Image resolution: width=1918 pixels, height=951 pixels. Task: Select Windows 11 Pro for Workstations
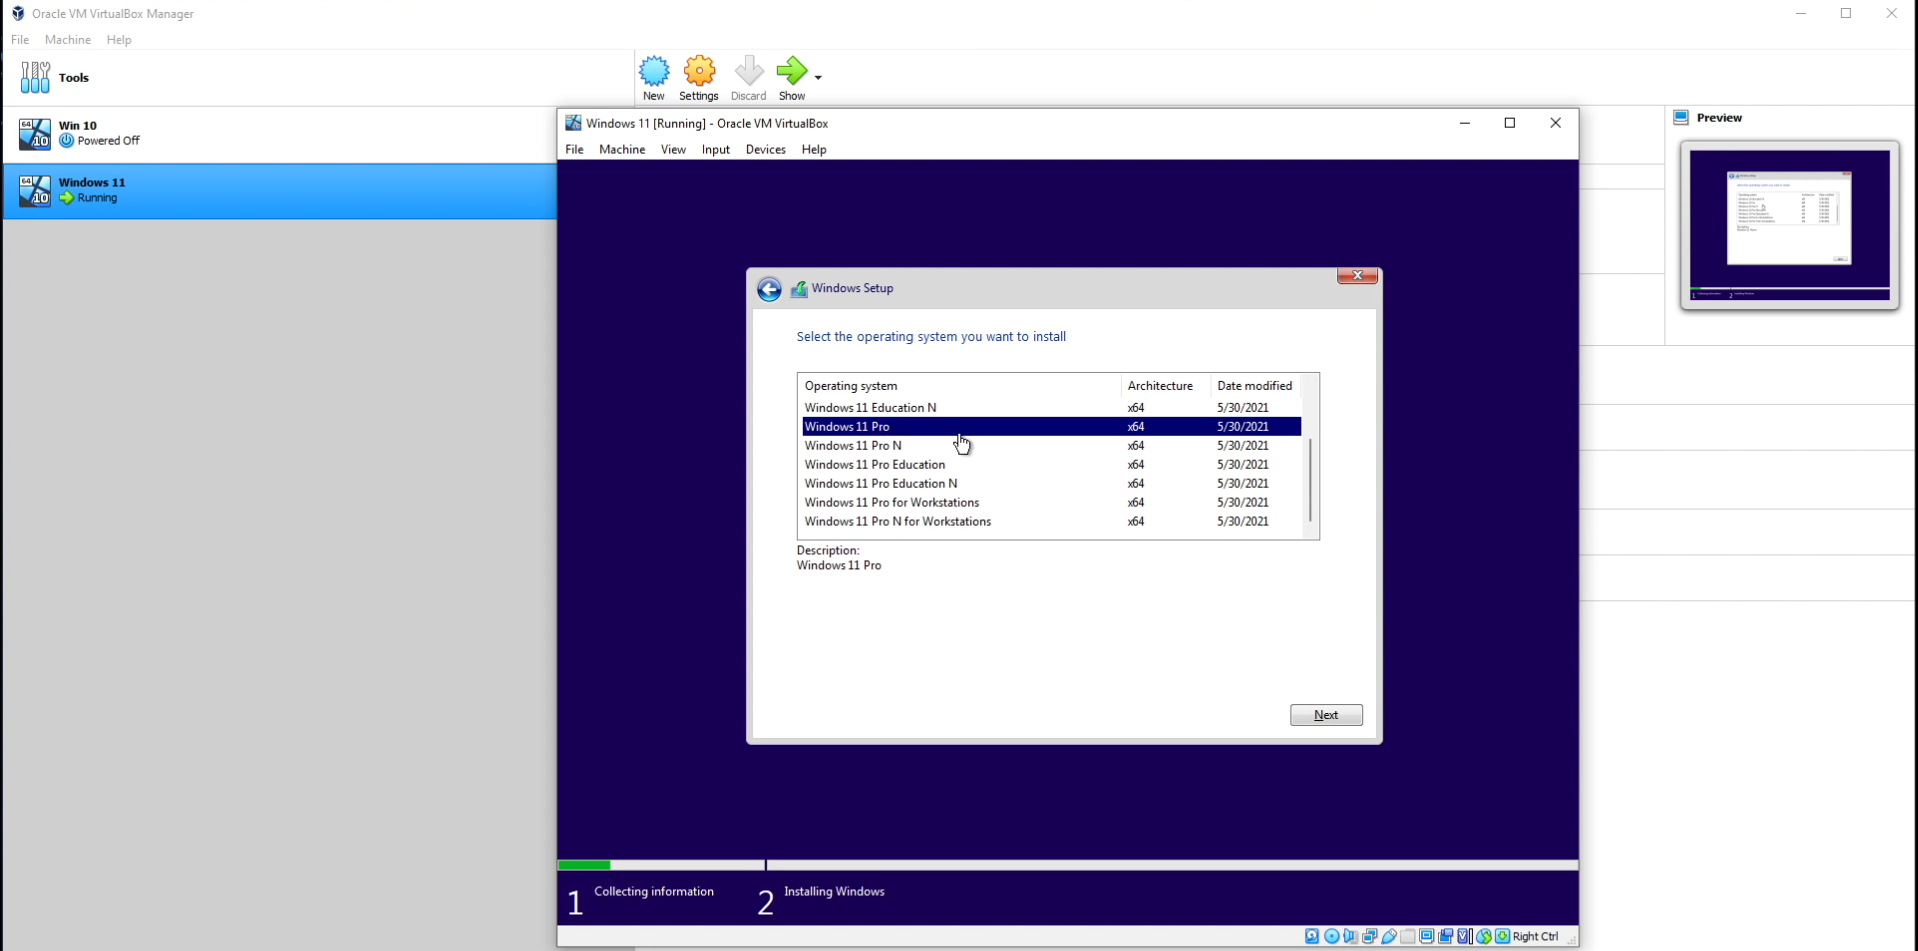tap(892, 502)
